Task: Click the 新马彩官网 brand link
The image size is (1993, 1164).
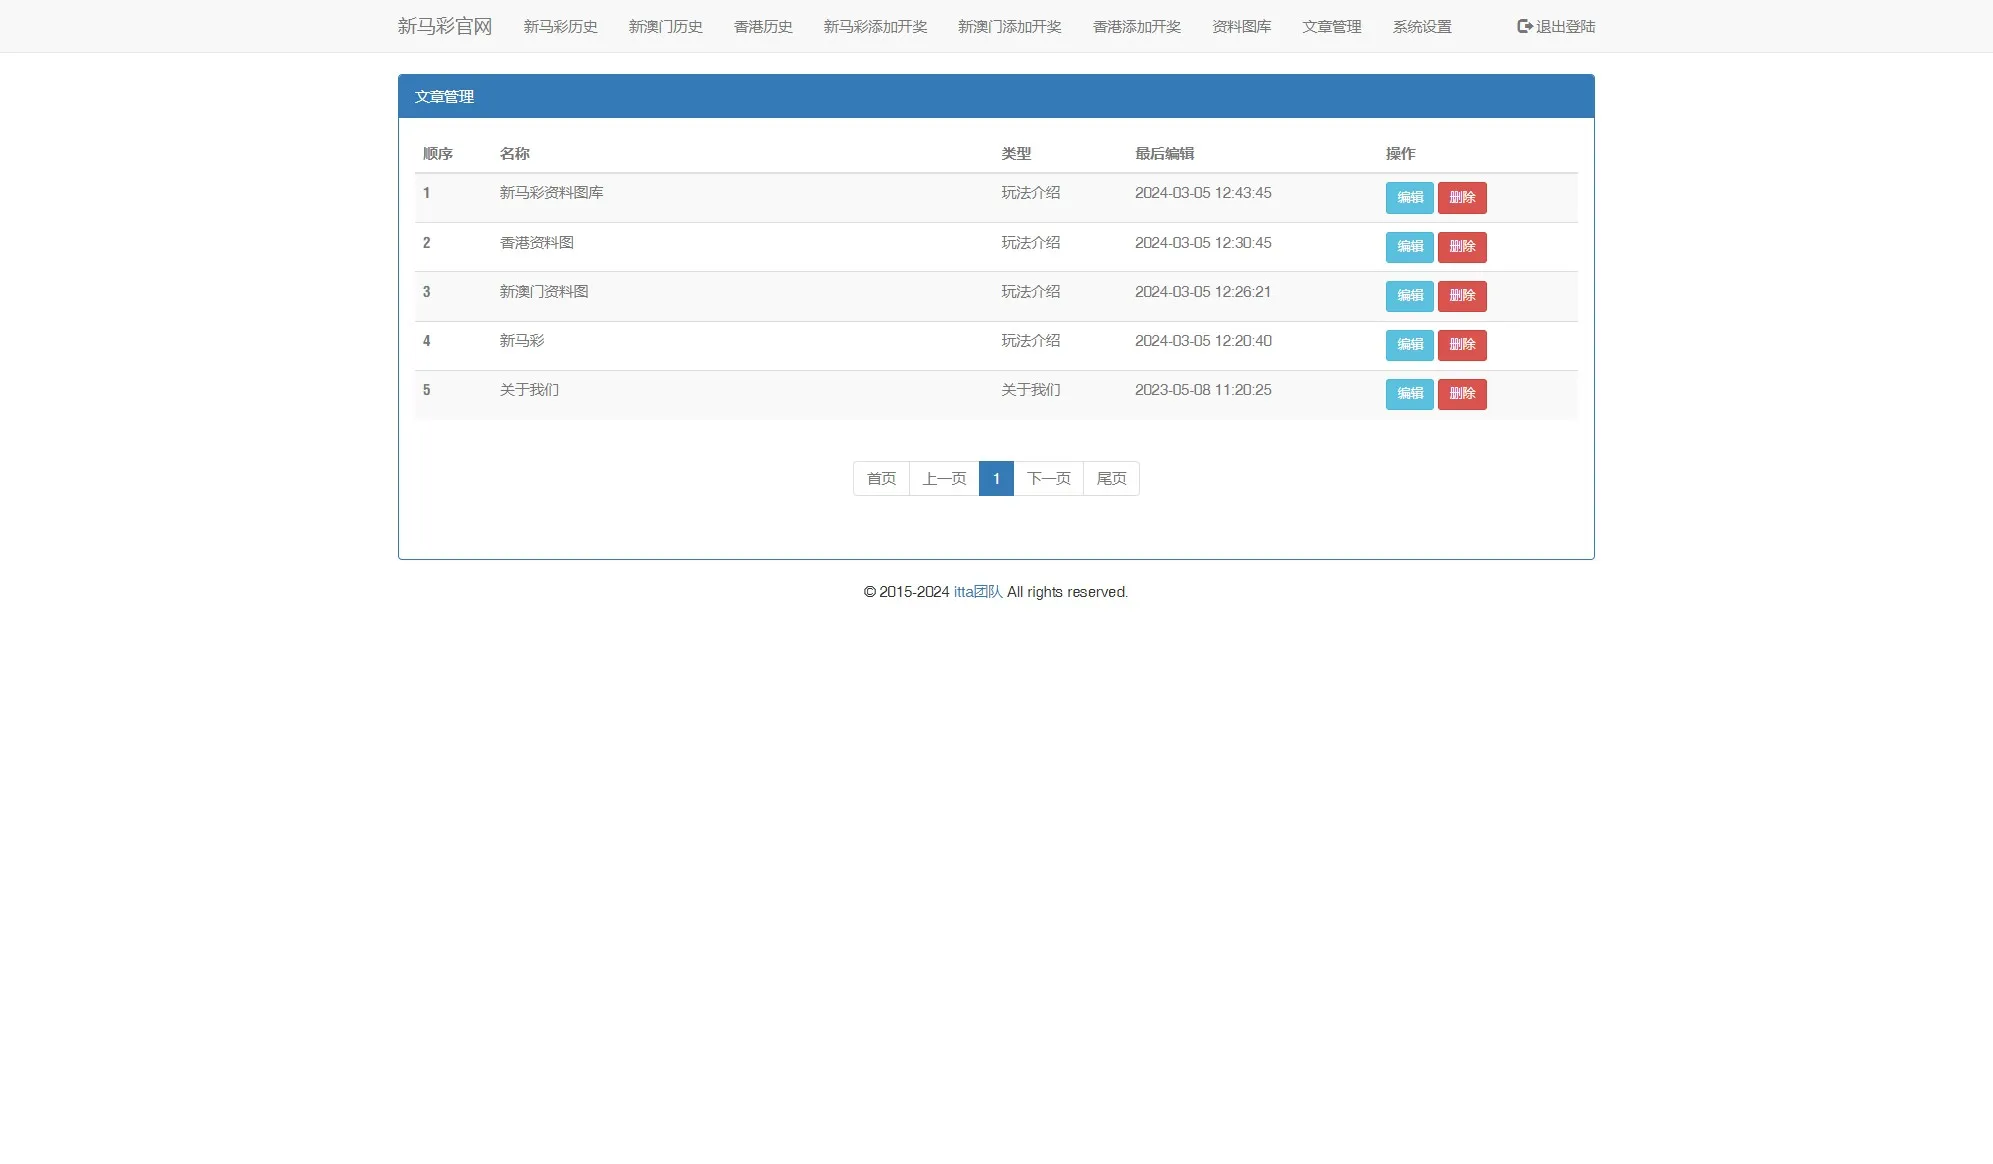Action: click(x=444, y=25)
